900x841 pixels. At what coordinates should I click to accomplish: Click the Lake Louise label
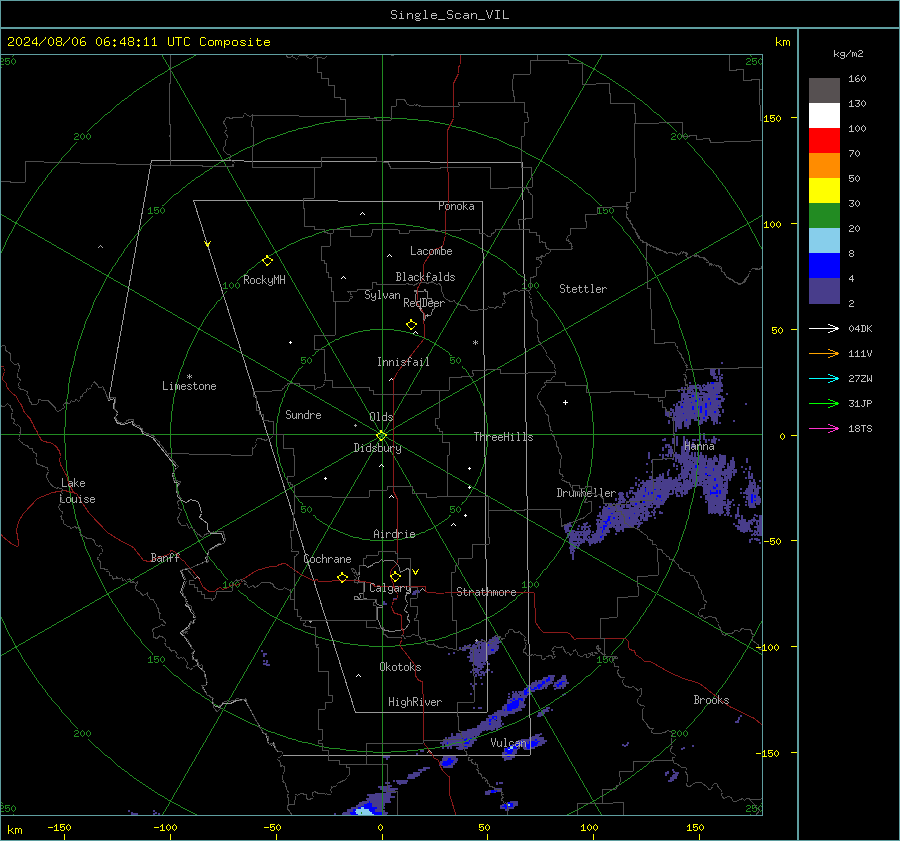point(77,491)
